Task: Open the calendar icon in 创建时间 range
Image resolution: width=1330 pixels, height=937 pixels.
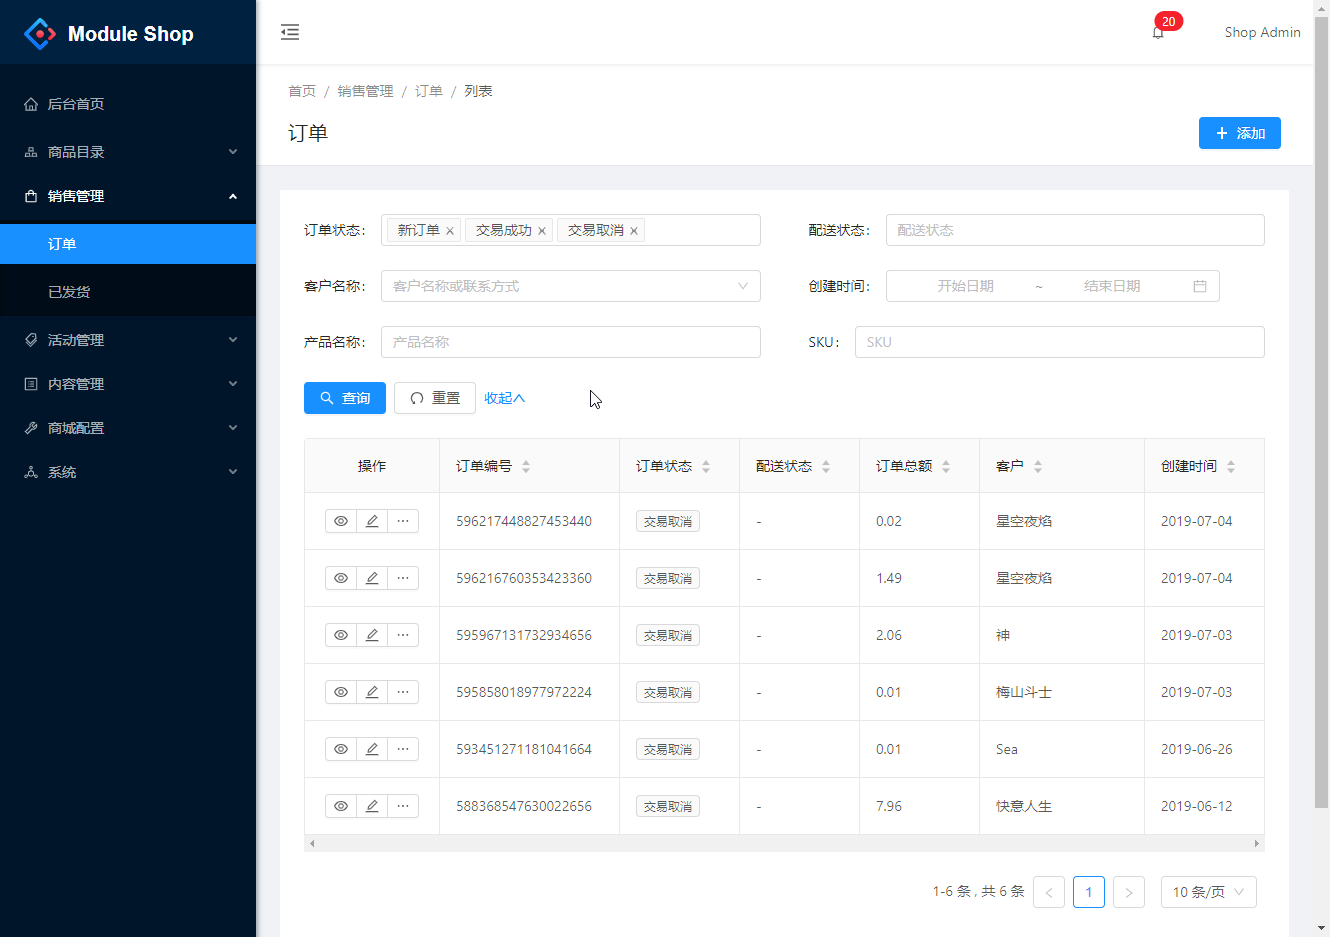Action: (x=1200, y=286)
